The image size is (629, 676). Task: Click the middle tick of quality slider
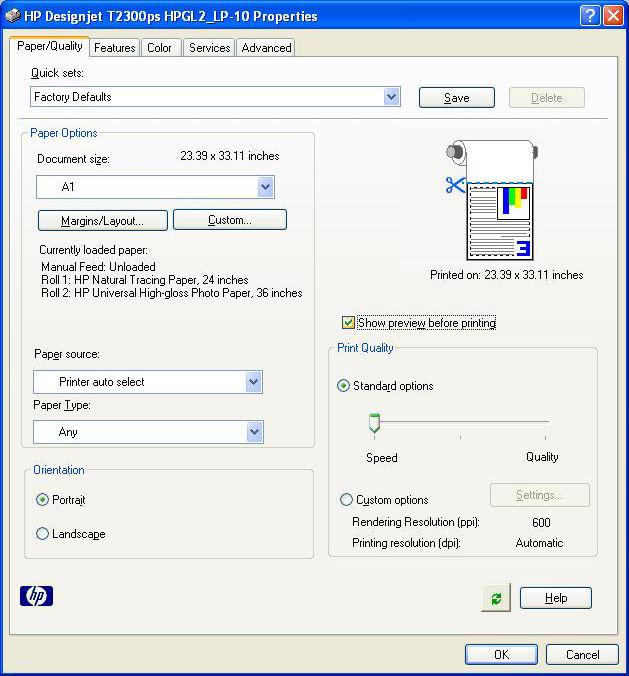point(460,437)
